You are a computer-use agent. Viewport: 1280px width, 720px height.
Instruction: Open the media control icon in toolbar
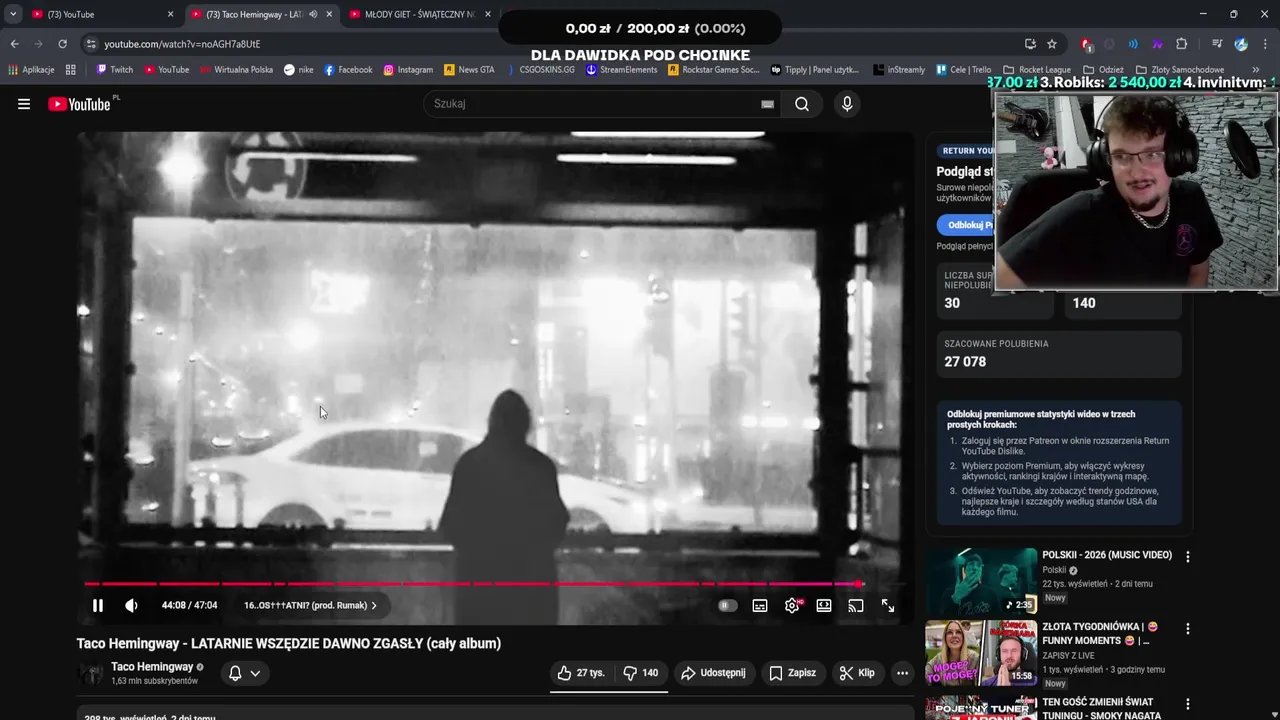(x=1216, y=44)
